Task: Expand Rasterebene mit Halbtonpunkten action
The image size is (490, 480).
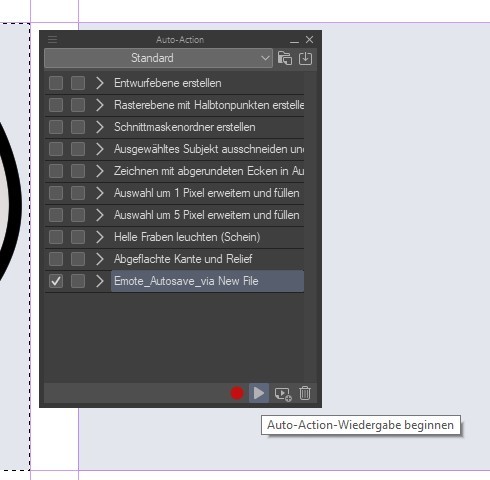Action: click(99, 105)
